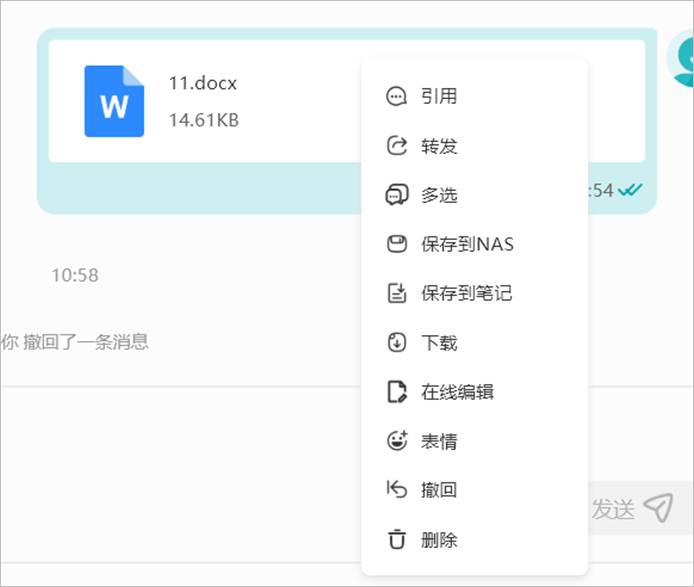Select 保存到NAS menu entry
This screenshot has height=587, width=694.
tap(474, 244)
